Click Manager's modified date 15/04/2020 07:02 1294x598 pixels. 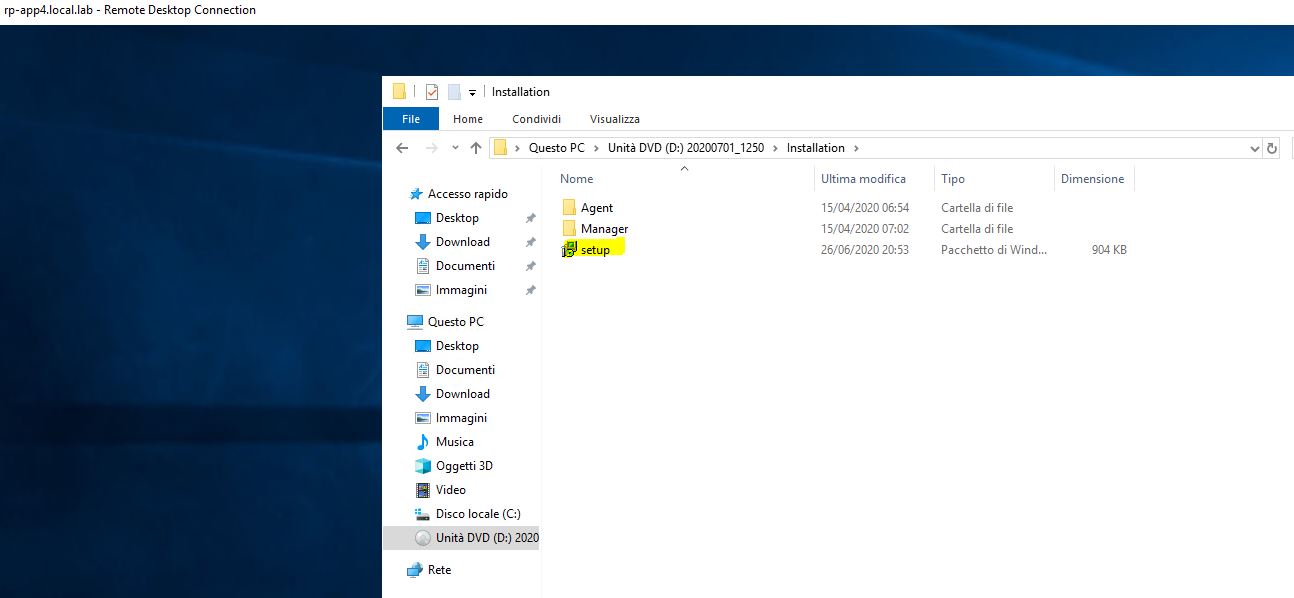pos(865,229)
